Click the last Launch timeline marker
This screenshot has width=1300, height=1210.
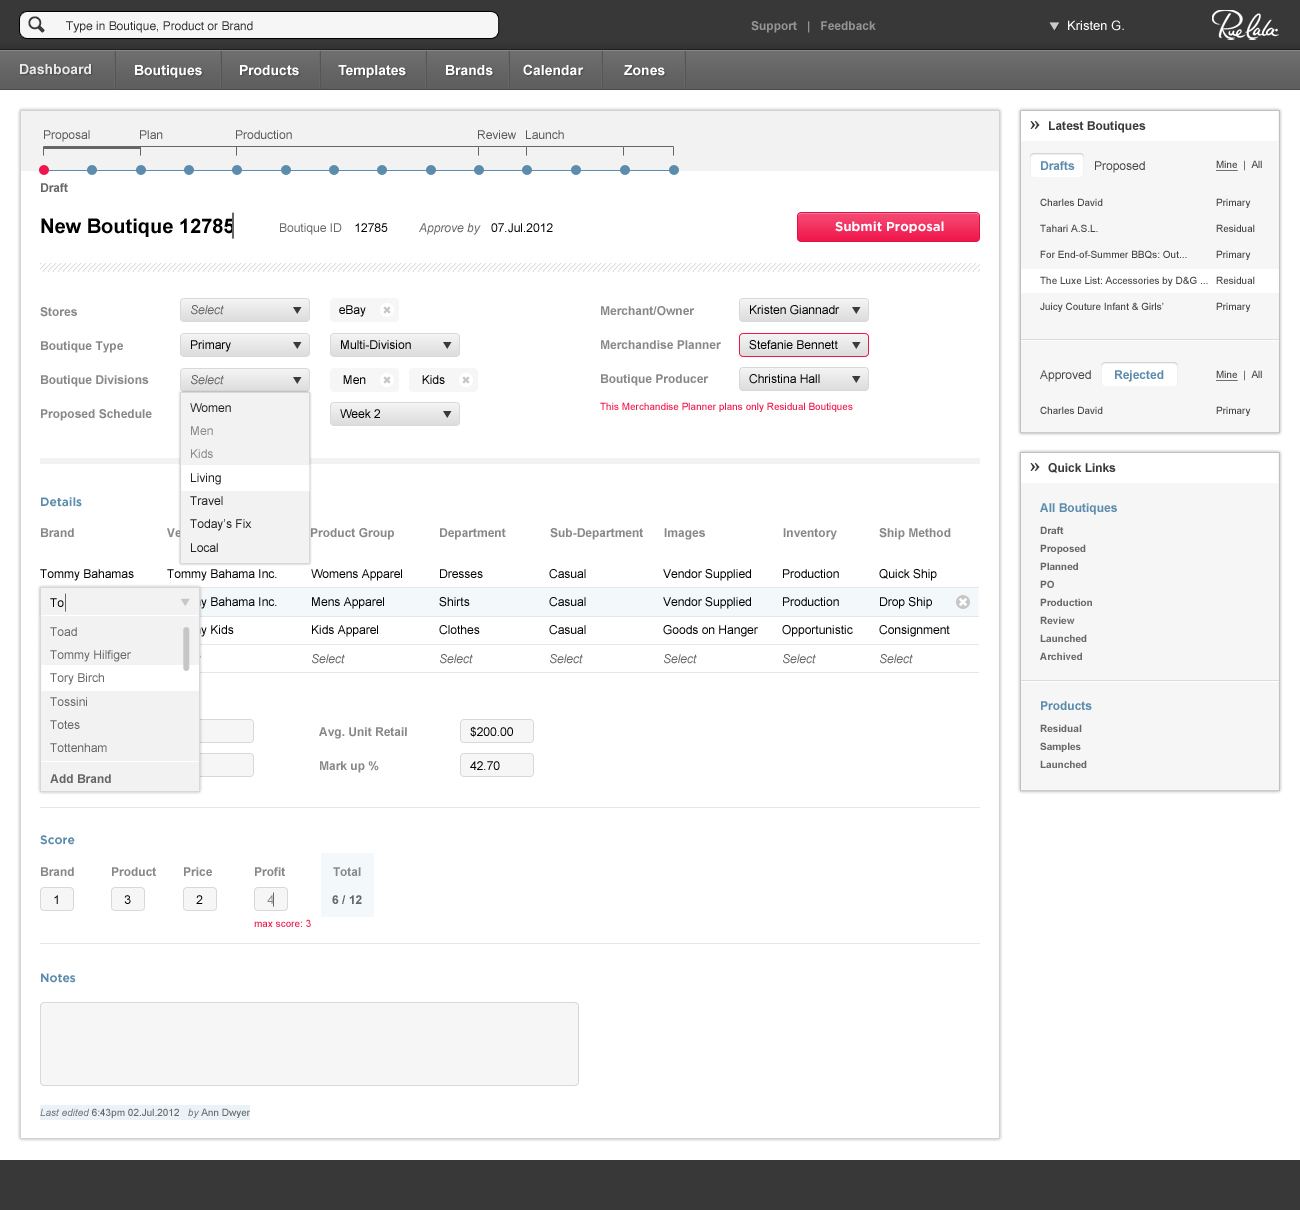(x=674, y=170)
